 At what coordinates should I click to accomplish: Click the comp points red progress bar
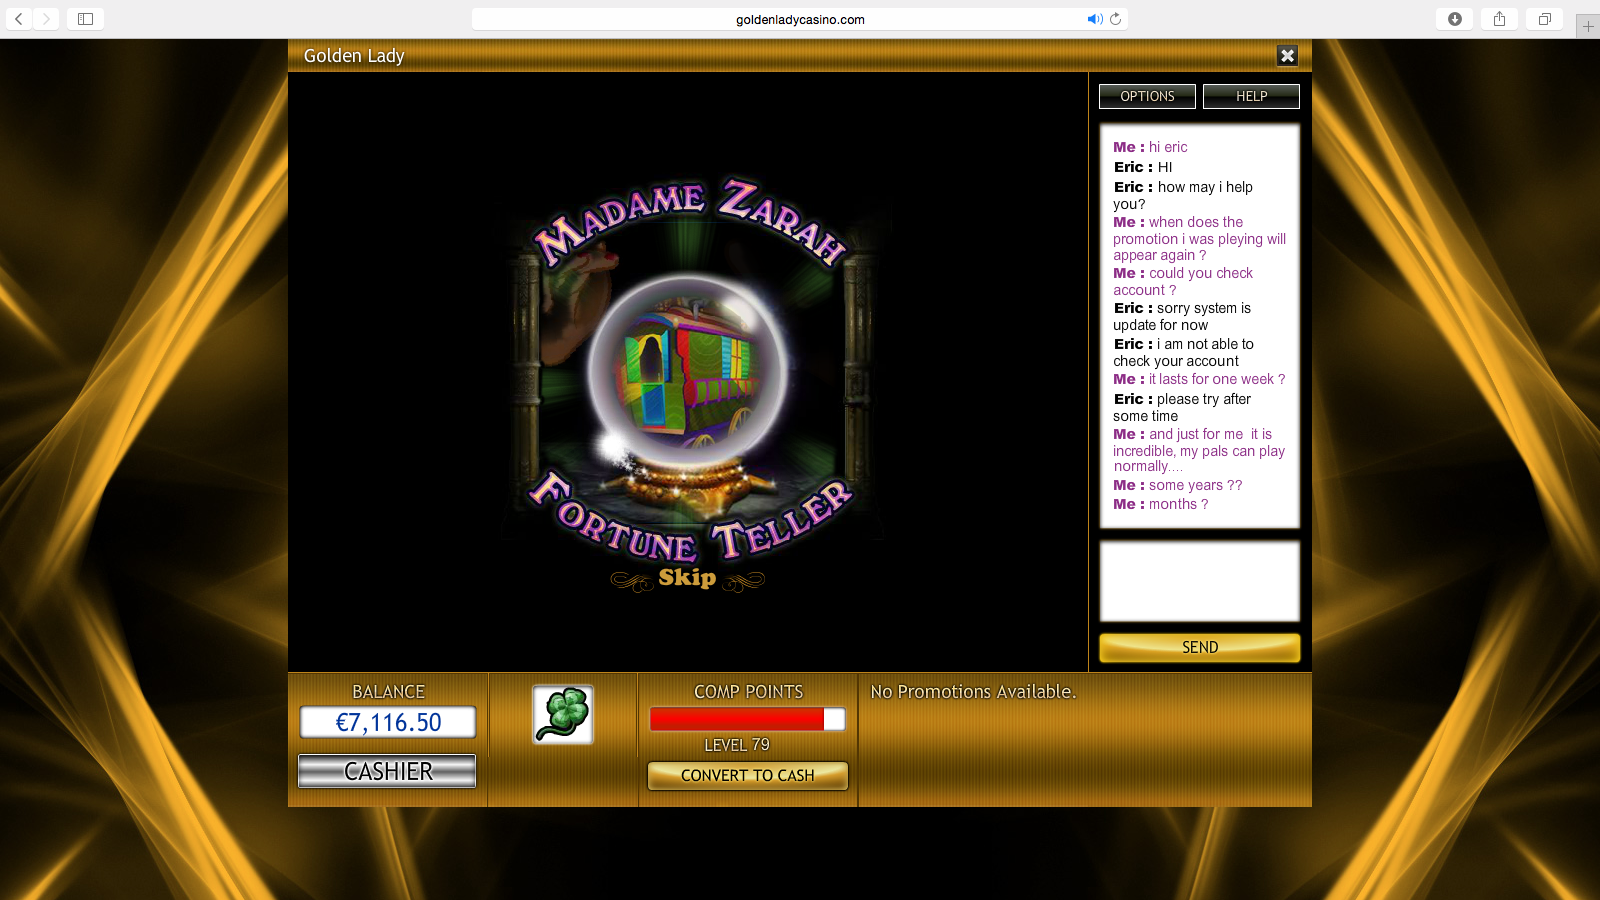pos(748,719)
